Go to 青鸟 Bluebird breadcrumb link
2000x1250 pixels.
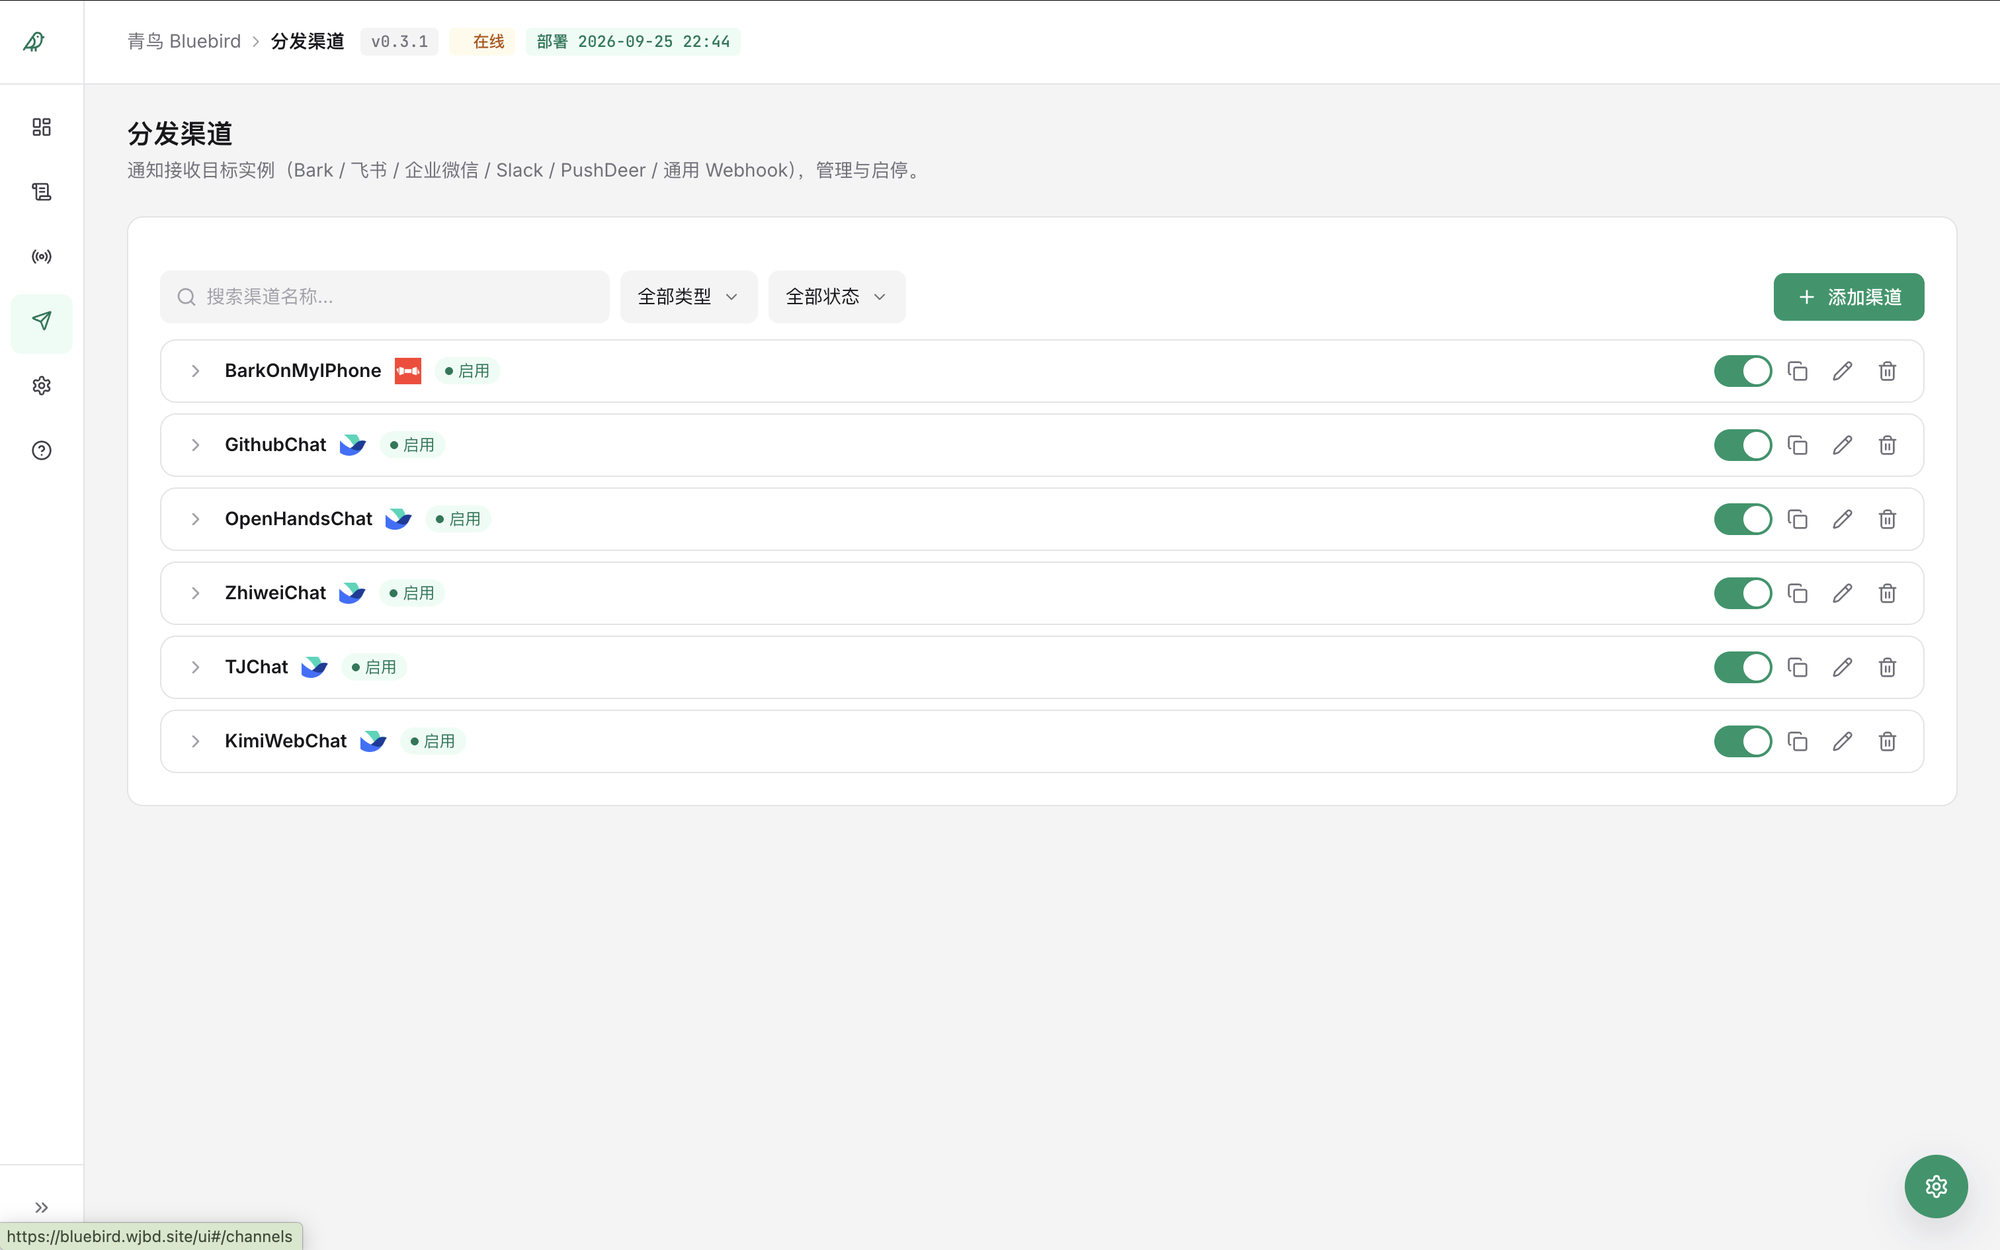pos(184,41)
